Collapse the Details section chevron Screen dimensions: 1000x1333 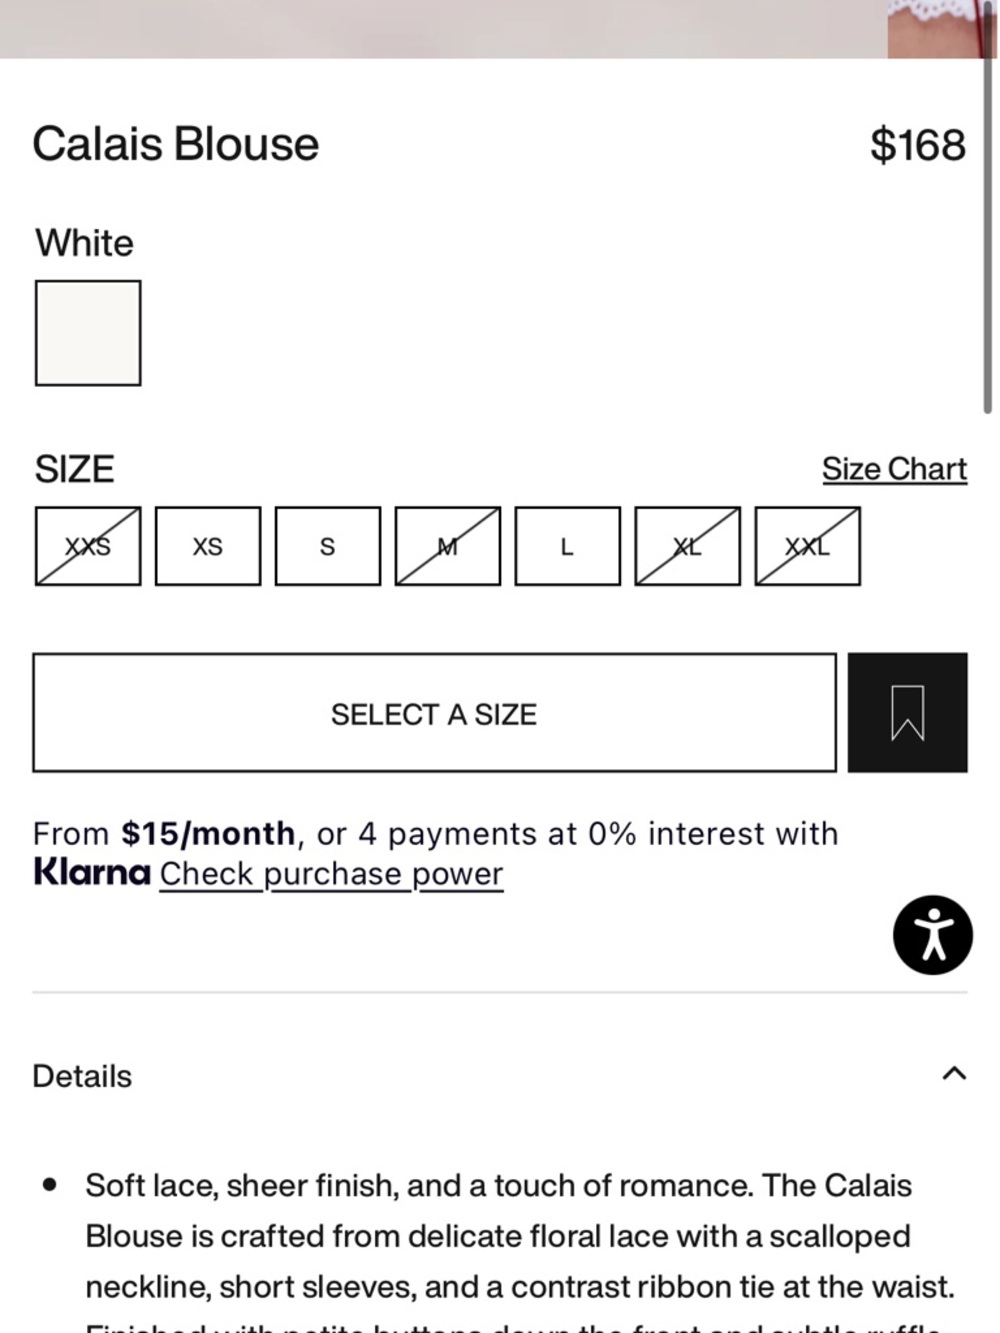coord(954,1074)
